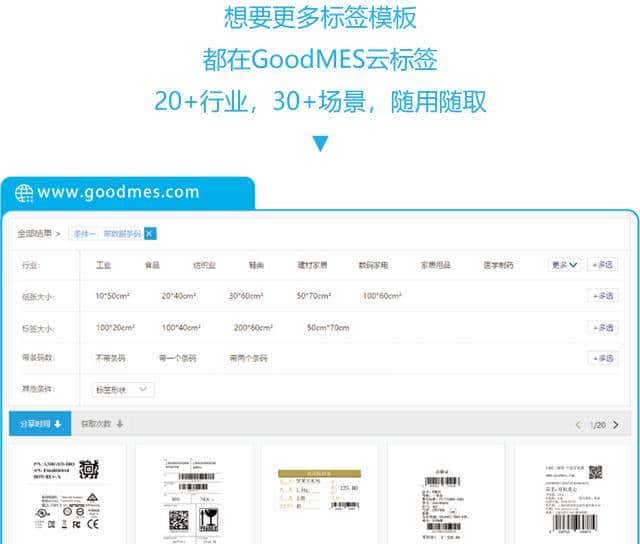Screen dimensions: 640x544
Task: Enable 多选 in the 带条码数 row
Action: [603, 358]
